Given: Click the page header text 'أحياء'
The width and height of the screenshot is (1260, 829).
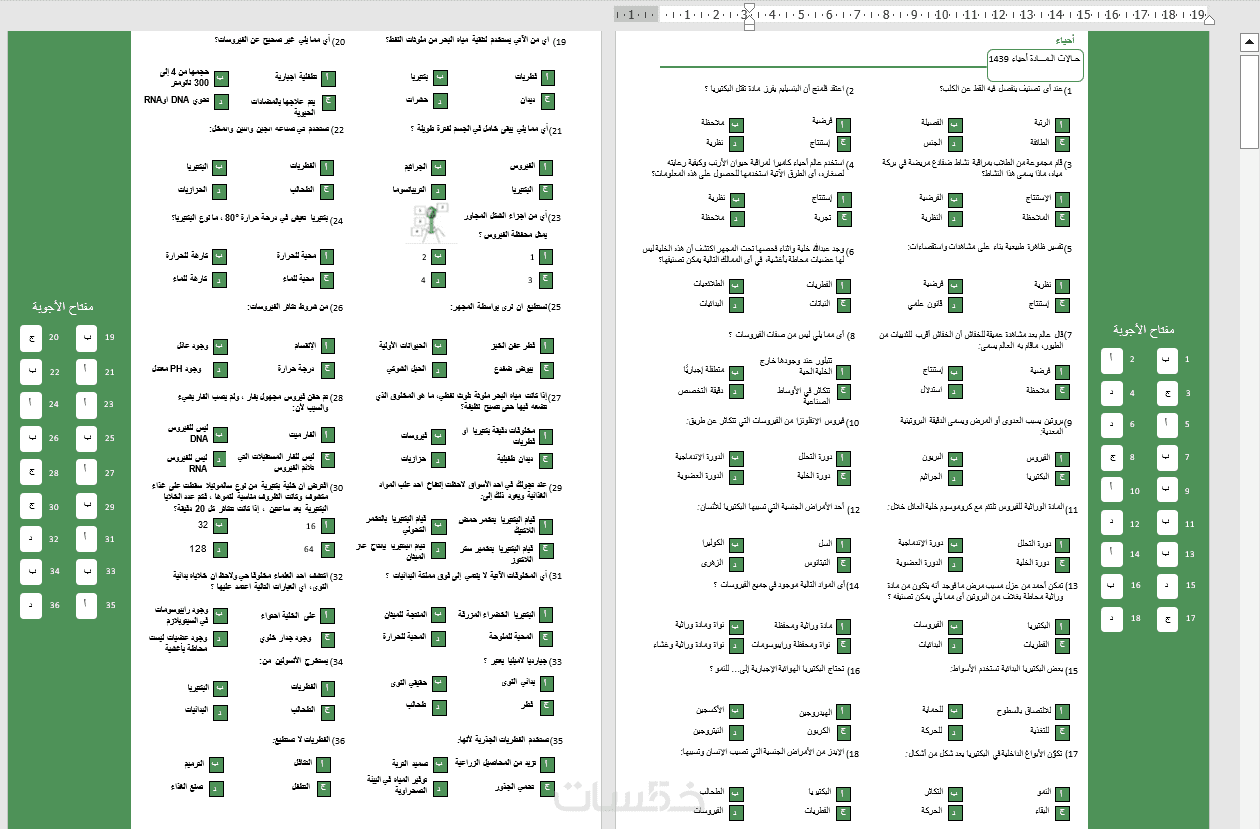Looking at the screenshot, I should 1066,41.
